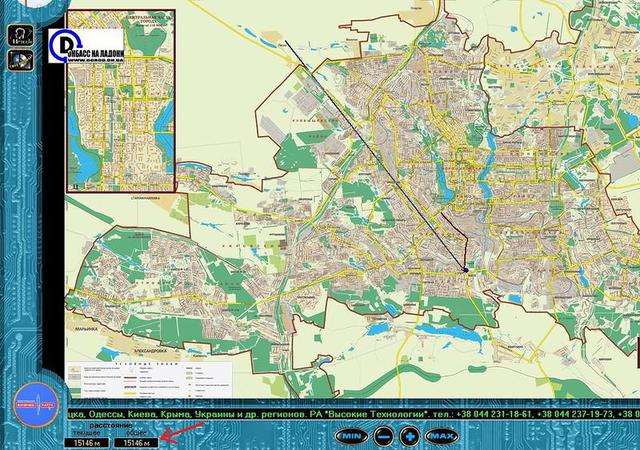This screenshot has height=450, width=640.
Task: Zoom out with the minus button
Action: click(384, 436)
